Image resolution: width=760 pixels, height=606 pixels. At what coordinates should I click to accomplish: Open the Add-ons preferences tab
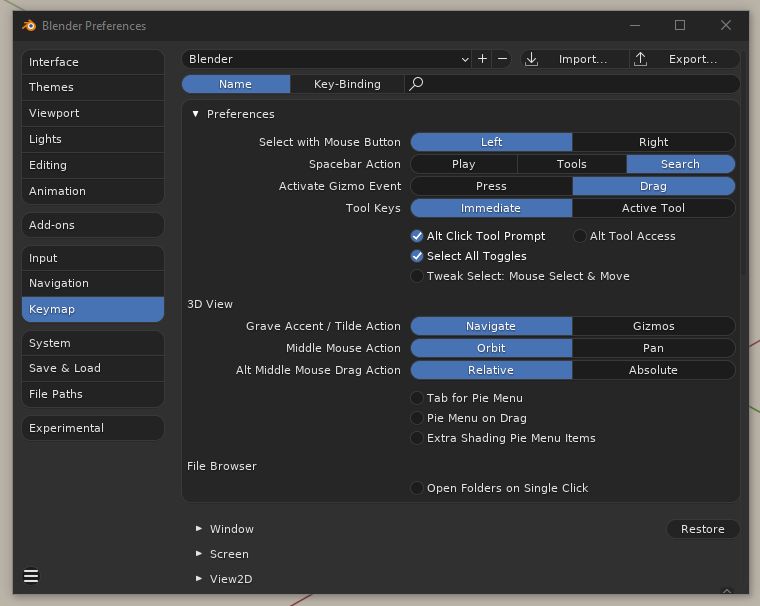pos(93,225)
